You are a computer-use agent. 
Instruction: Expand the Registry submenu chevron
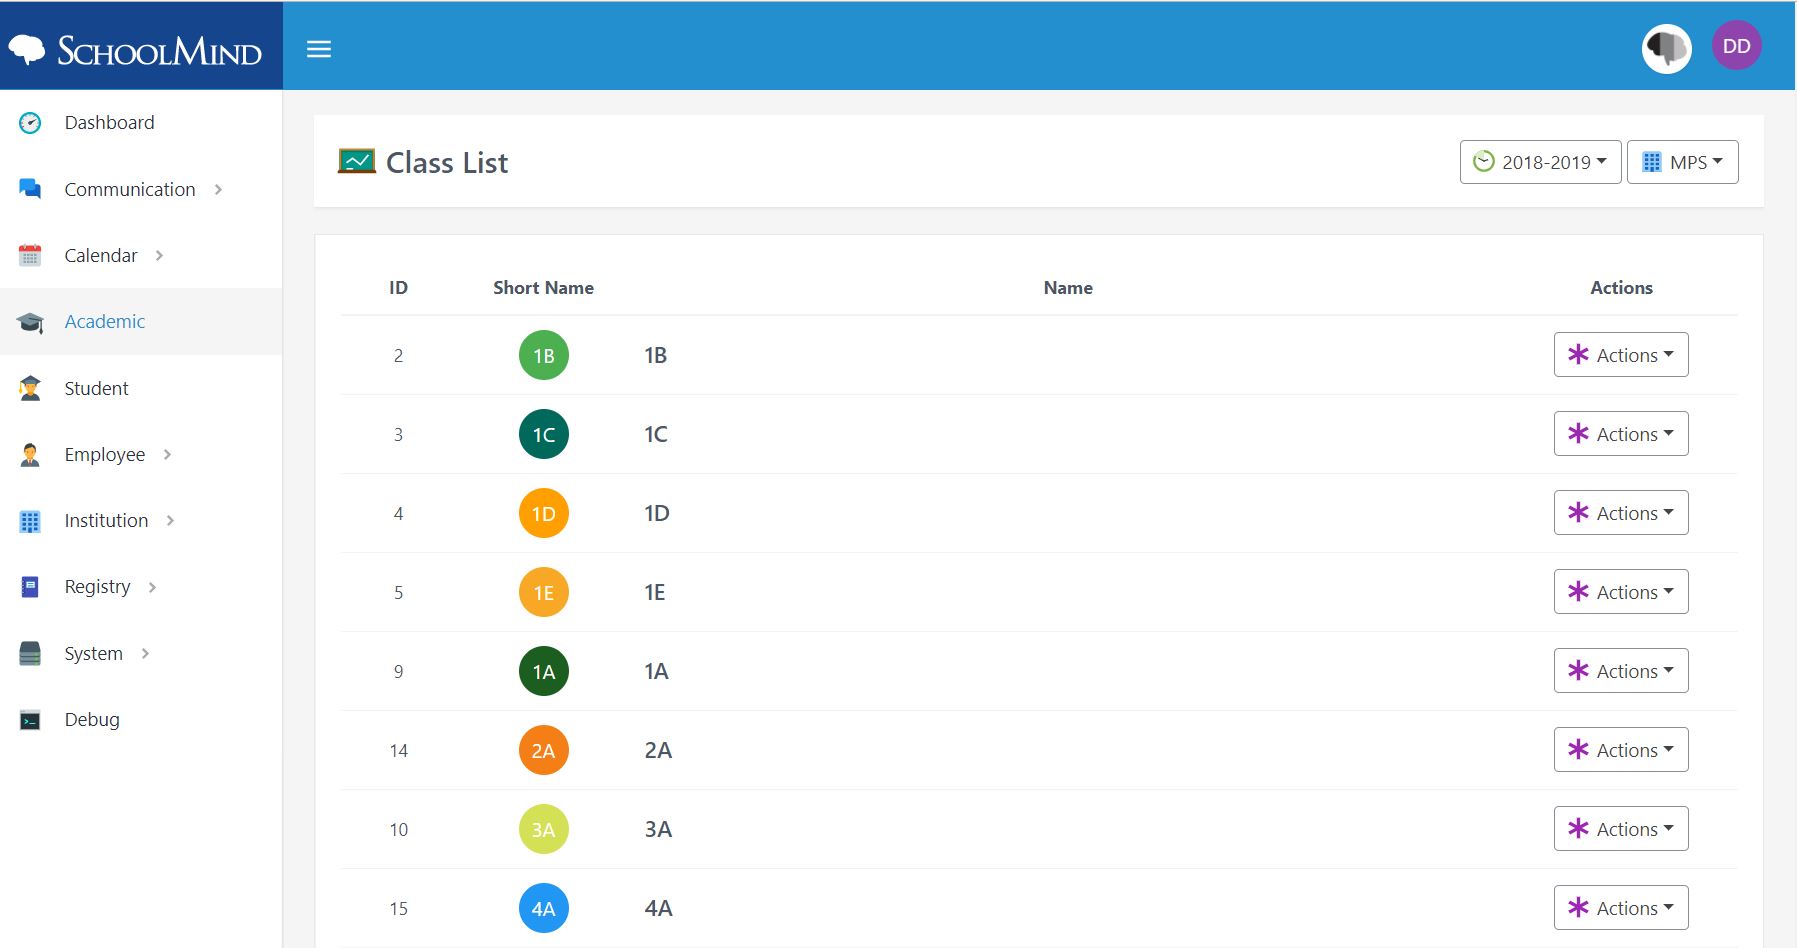(x=152, y=587)
